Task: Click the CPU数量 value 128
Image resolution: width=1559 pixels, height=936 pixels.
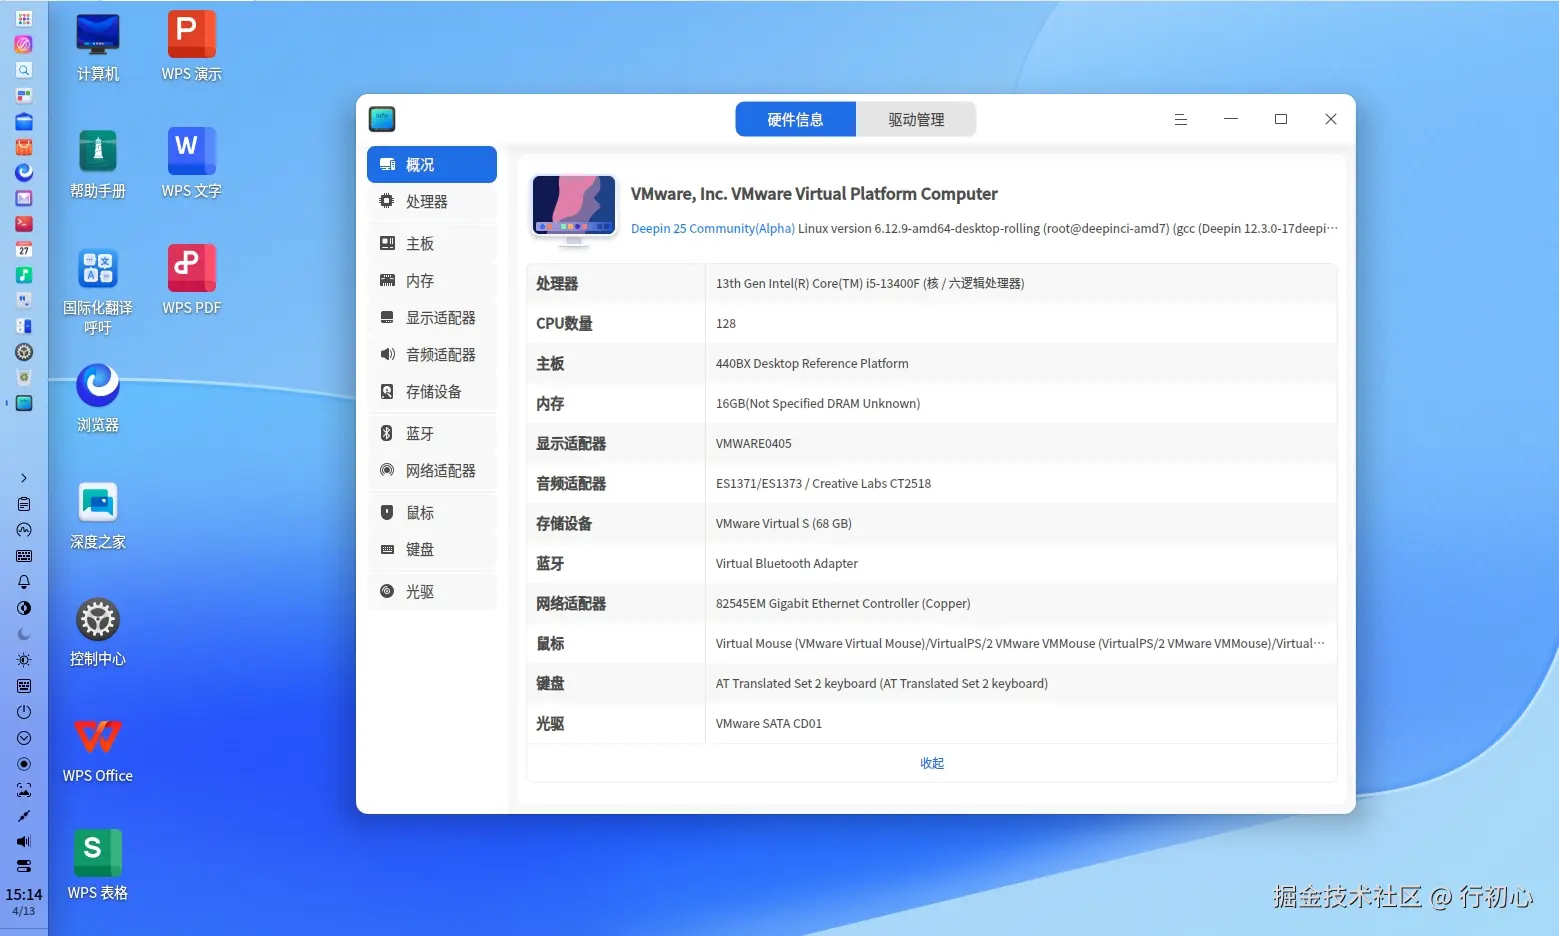Action: point(726,324)
